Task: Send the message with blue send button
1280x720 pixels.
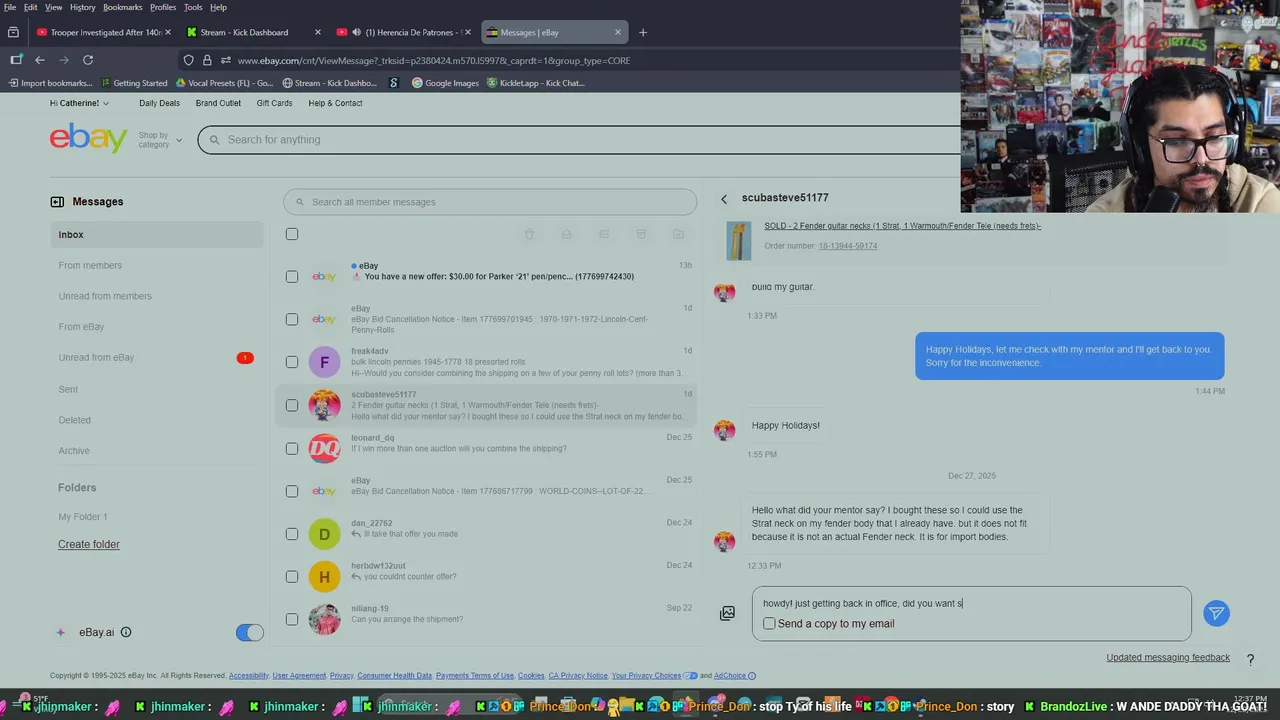Action: (1216, 613)
